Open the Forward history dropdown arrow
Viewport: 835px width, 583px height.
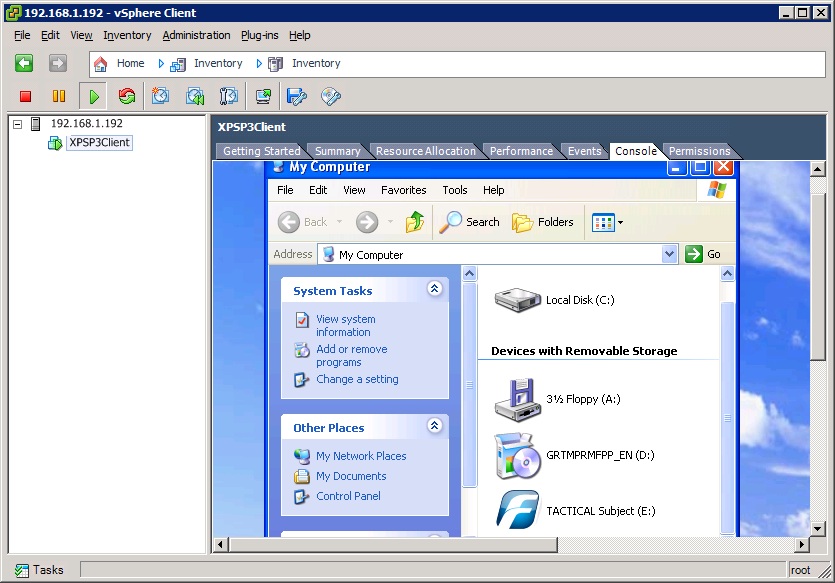point(390,221)
